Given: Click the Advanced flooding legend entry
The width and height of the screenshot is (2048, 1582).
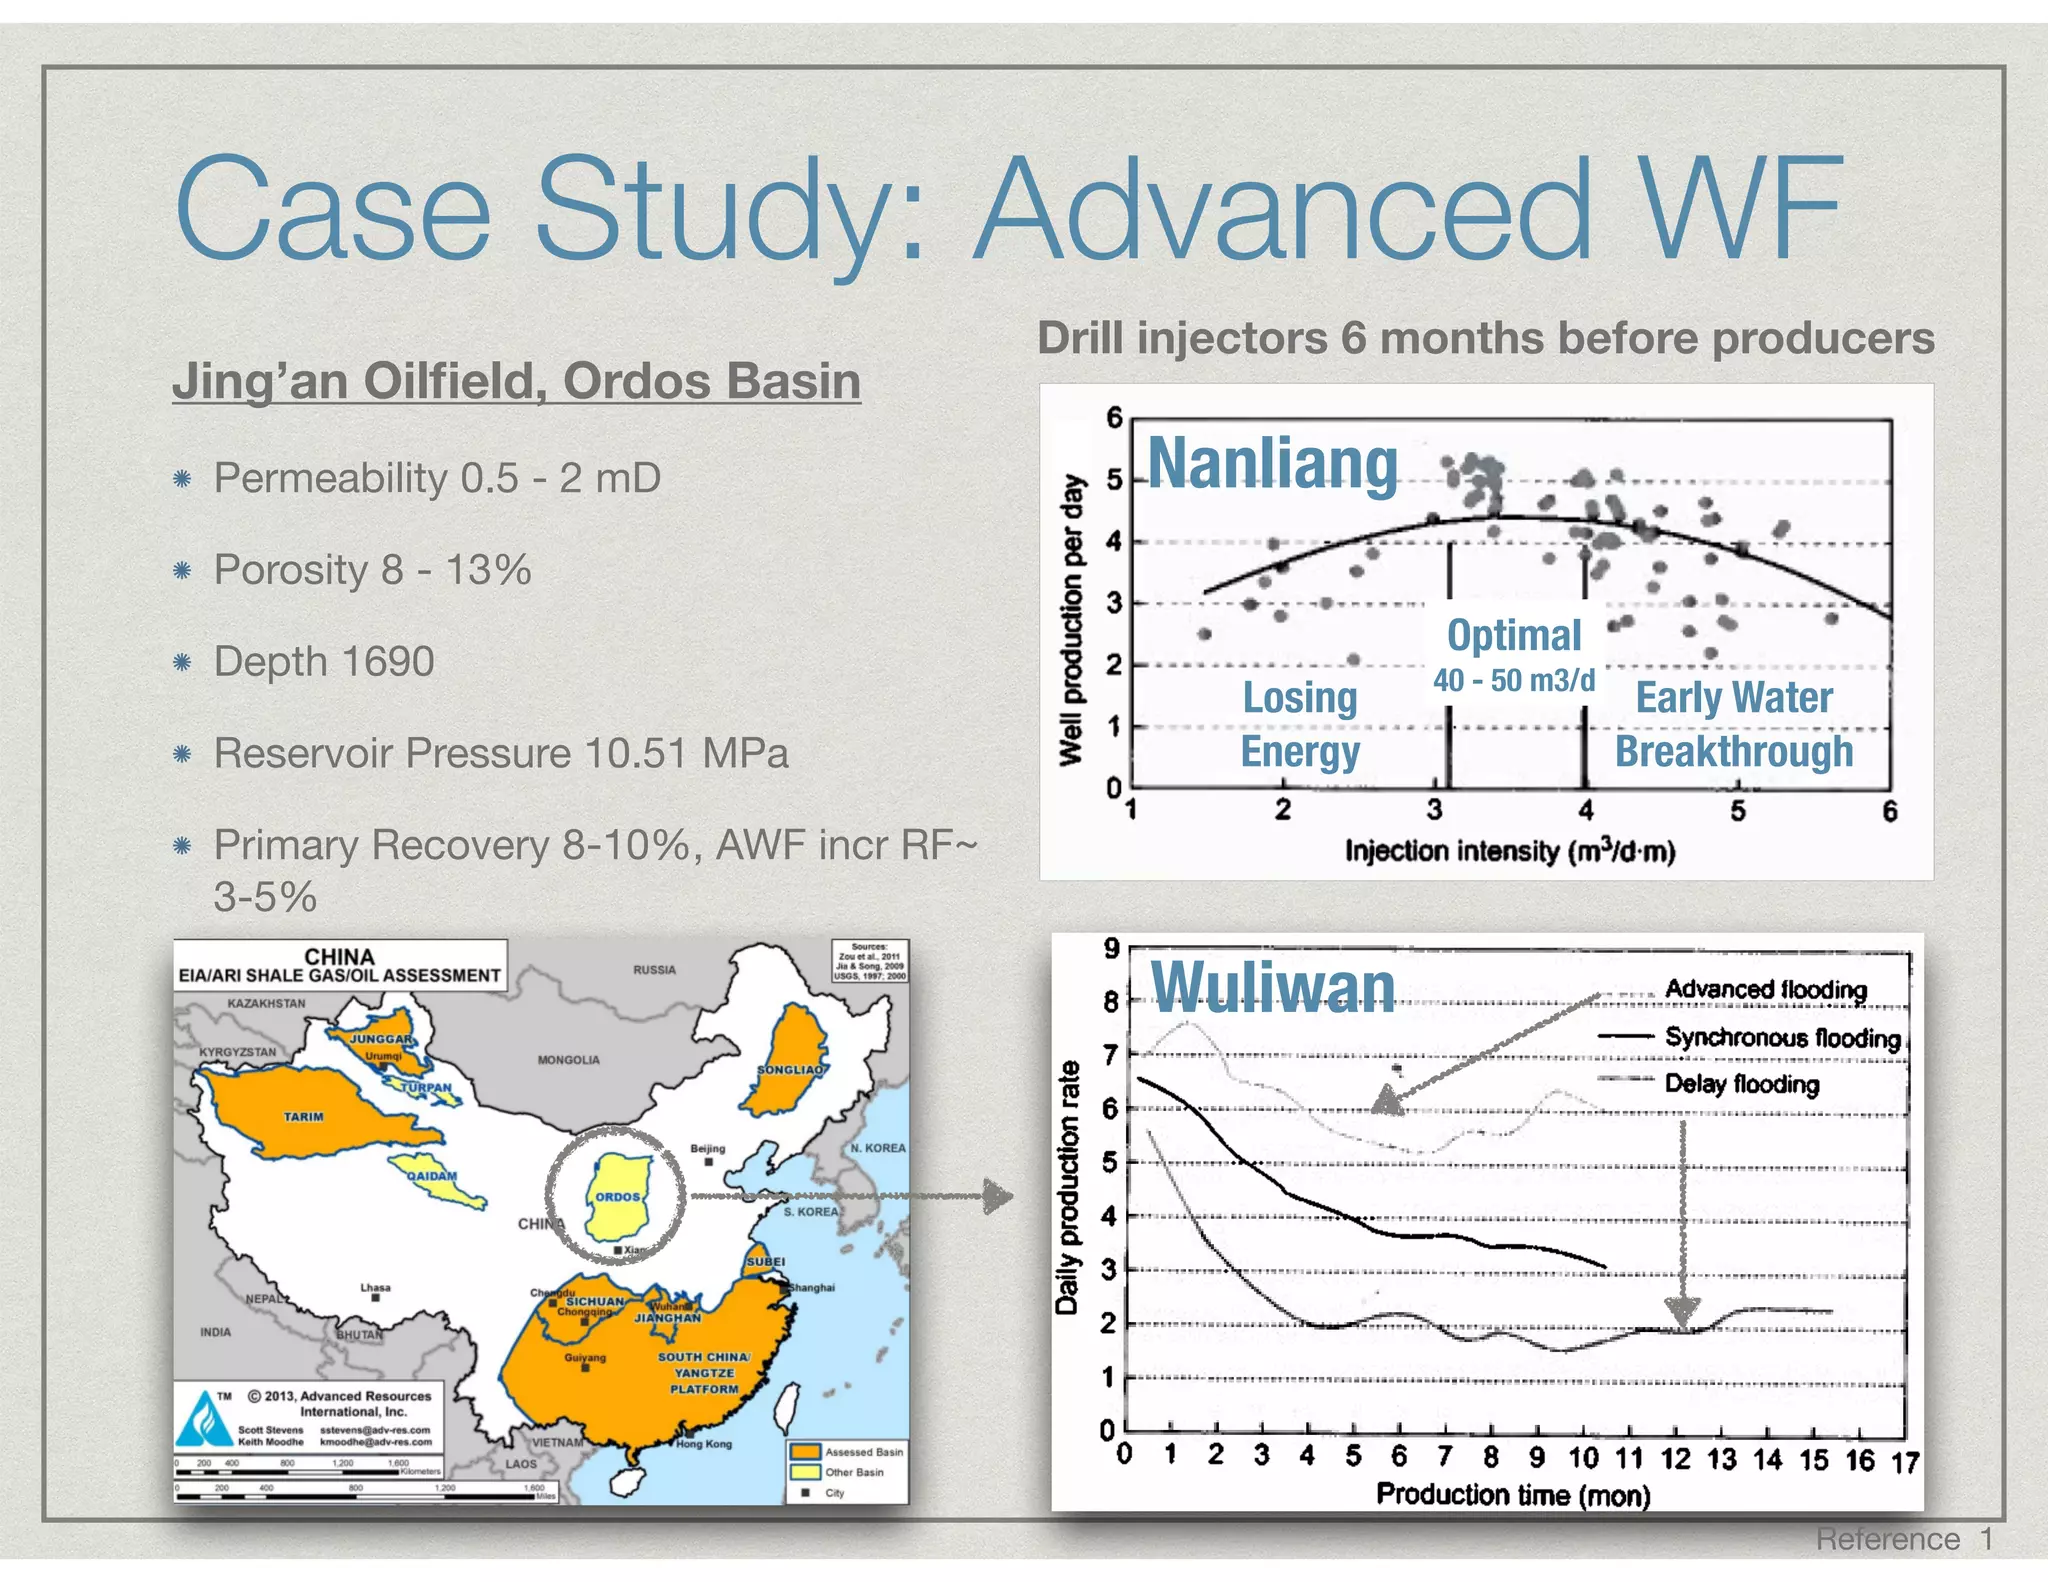Looking at the screenshot, I should click(1765, 989).
